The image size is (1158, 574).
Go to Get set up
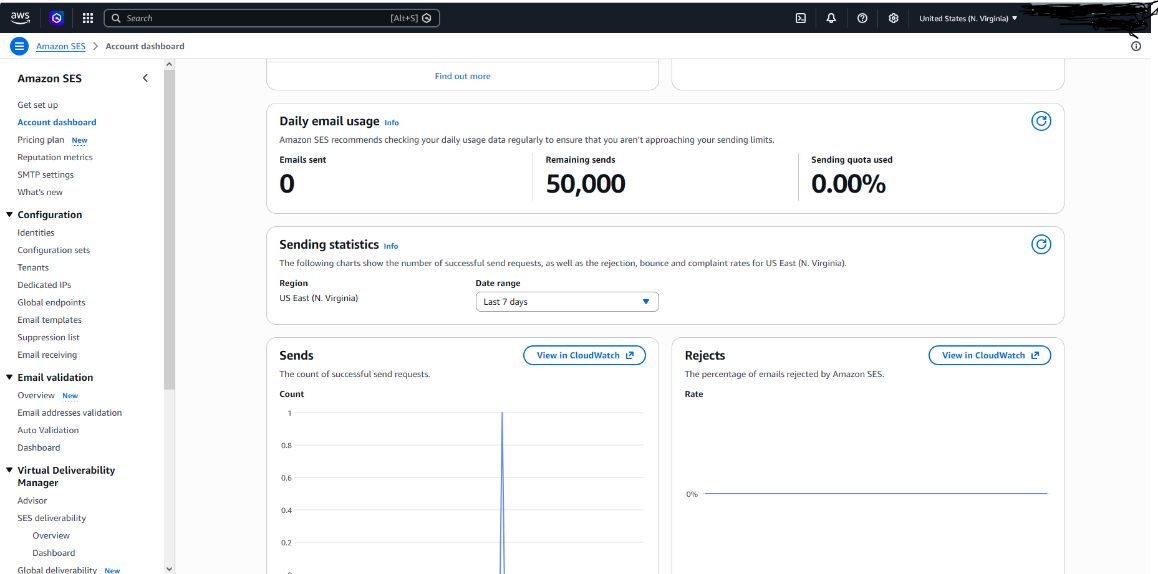(38, 105)
